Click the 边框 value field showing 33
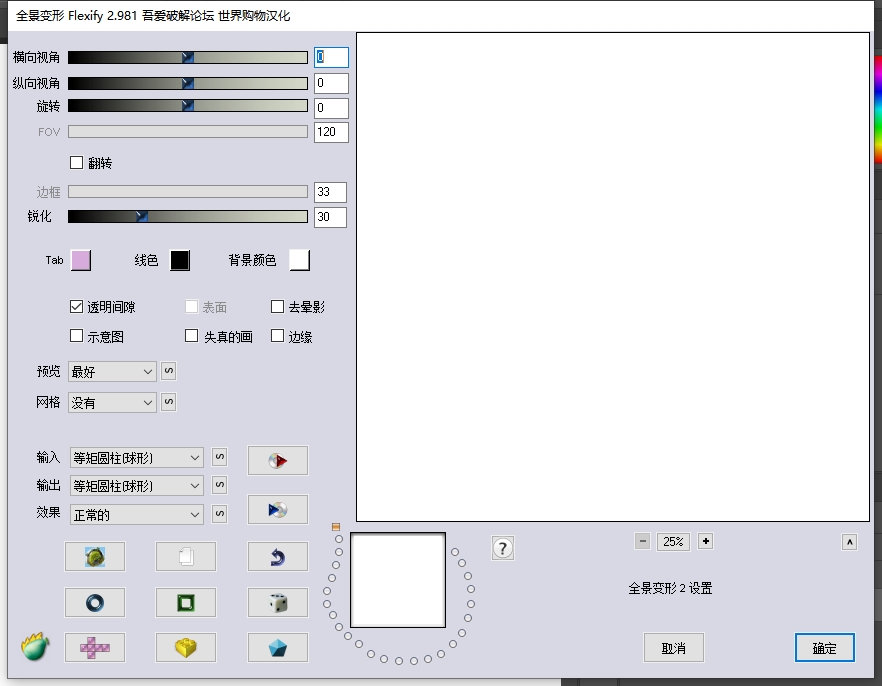Screen dimensions: 882x686 330,192
